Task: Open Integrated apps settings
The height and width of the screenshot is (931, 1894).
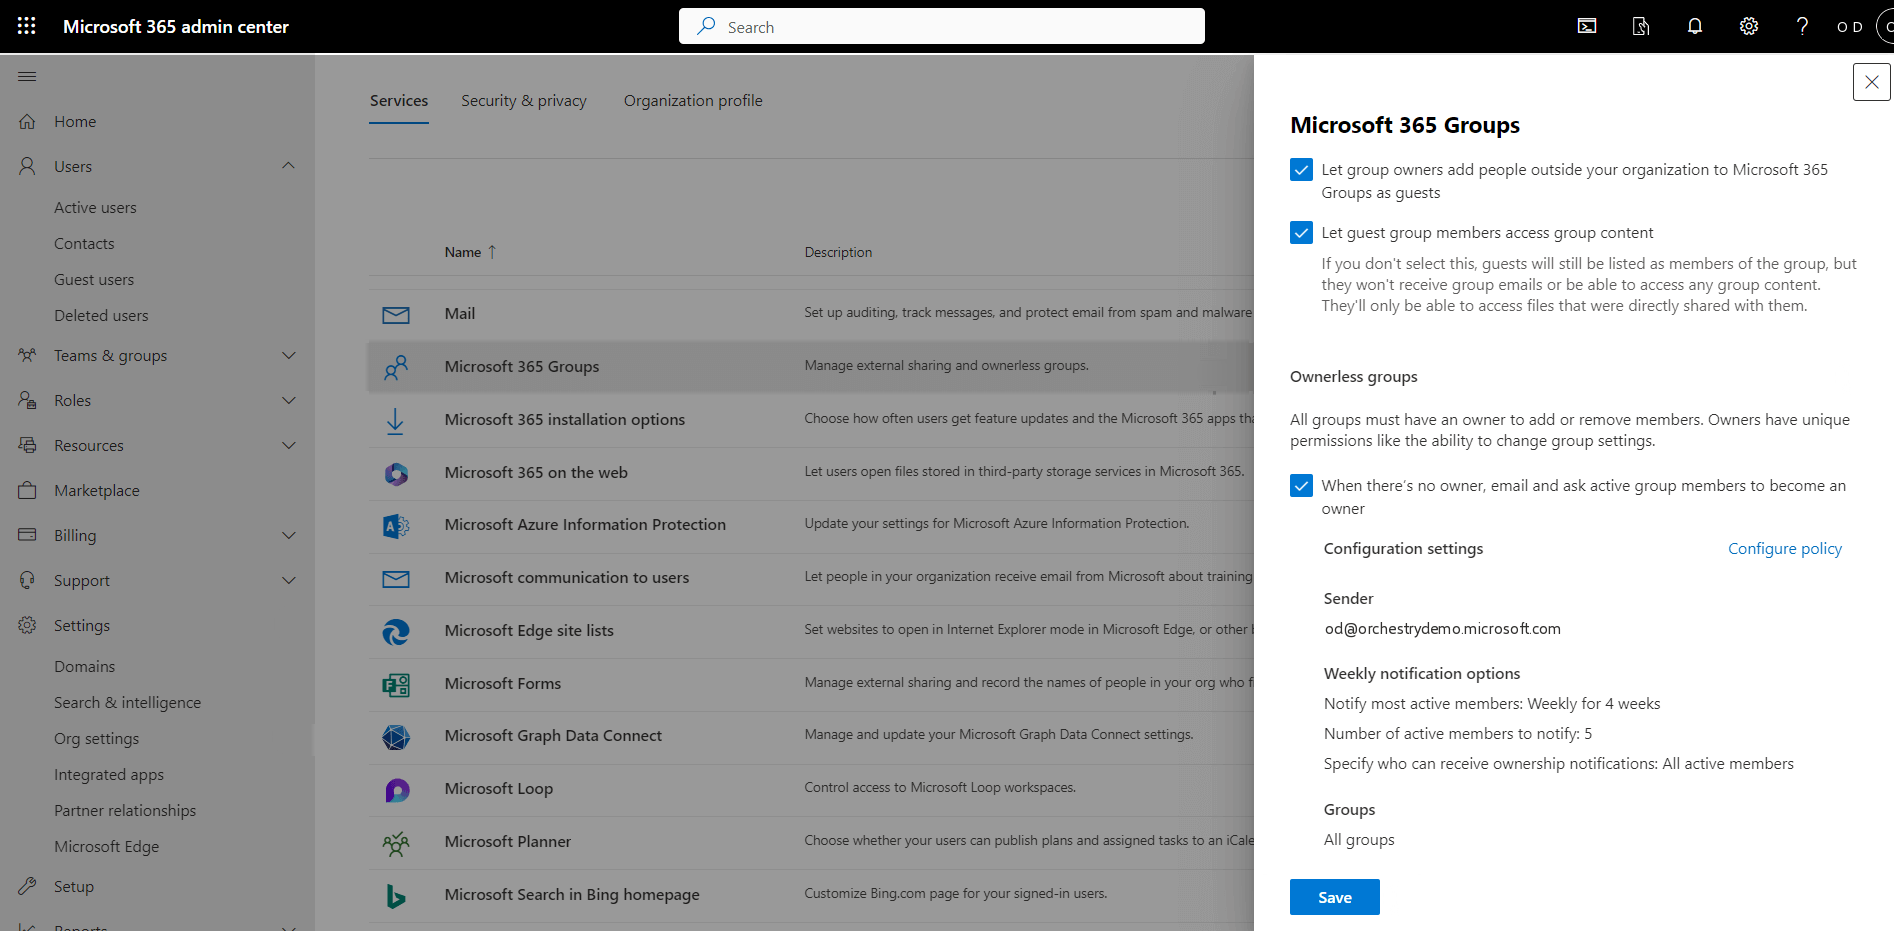Action: [x=109, y=775]
